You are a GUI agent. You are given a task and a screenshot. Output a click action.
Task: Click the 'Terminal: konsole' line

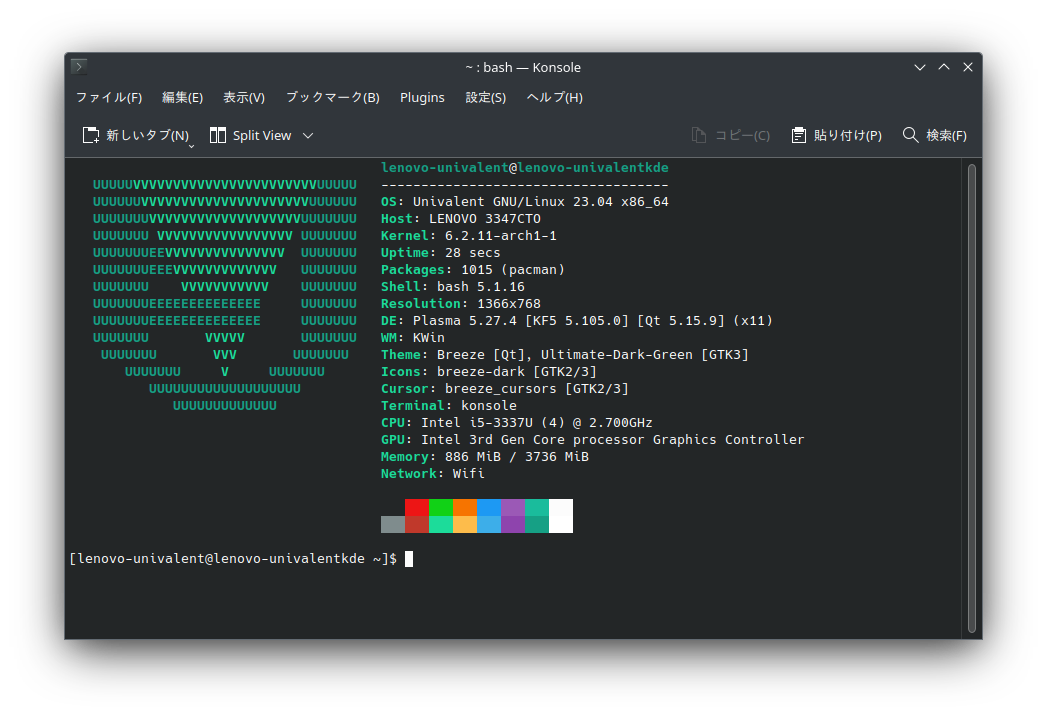(x=449, y=405)
